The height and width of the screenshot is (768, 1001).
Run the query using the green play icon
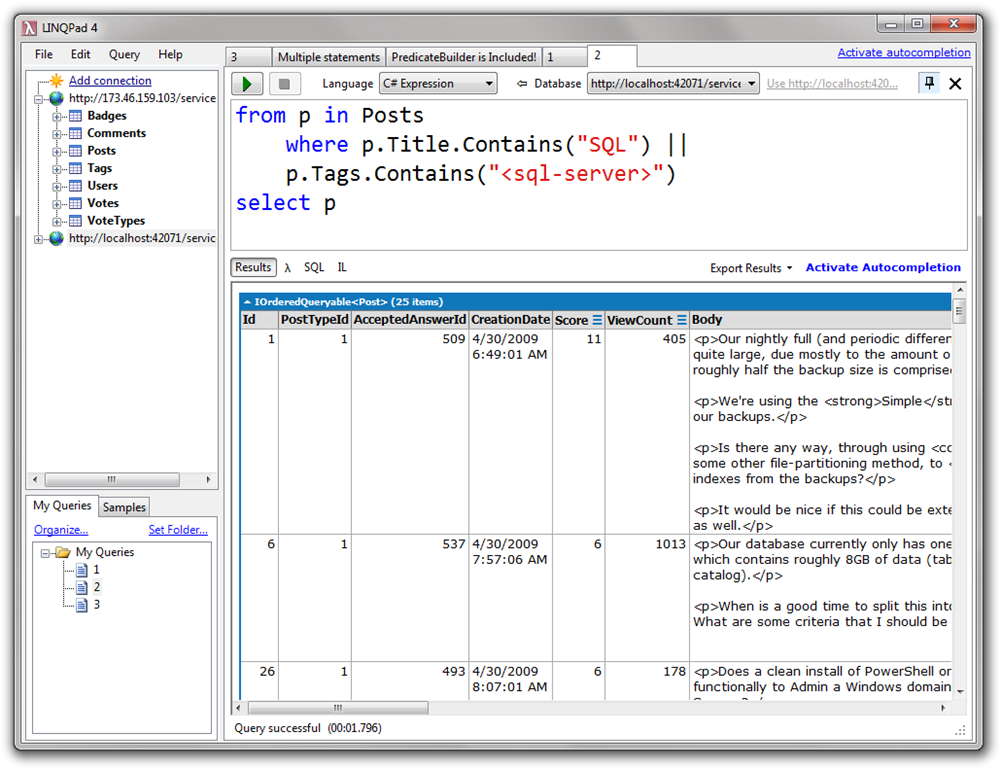point(247,83)
